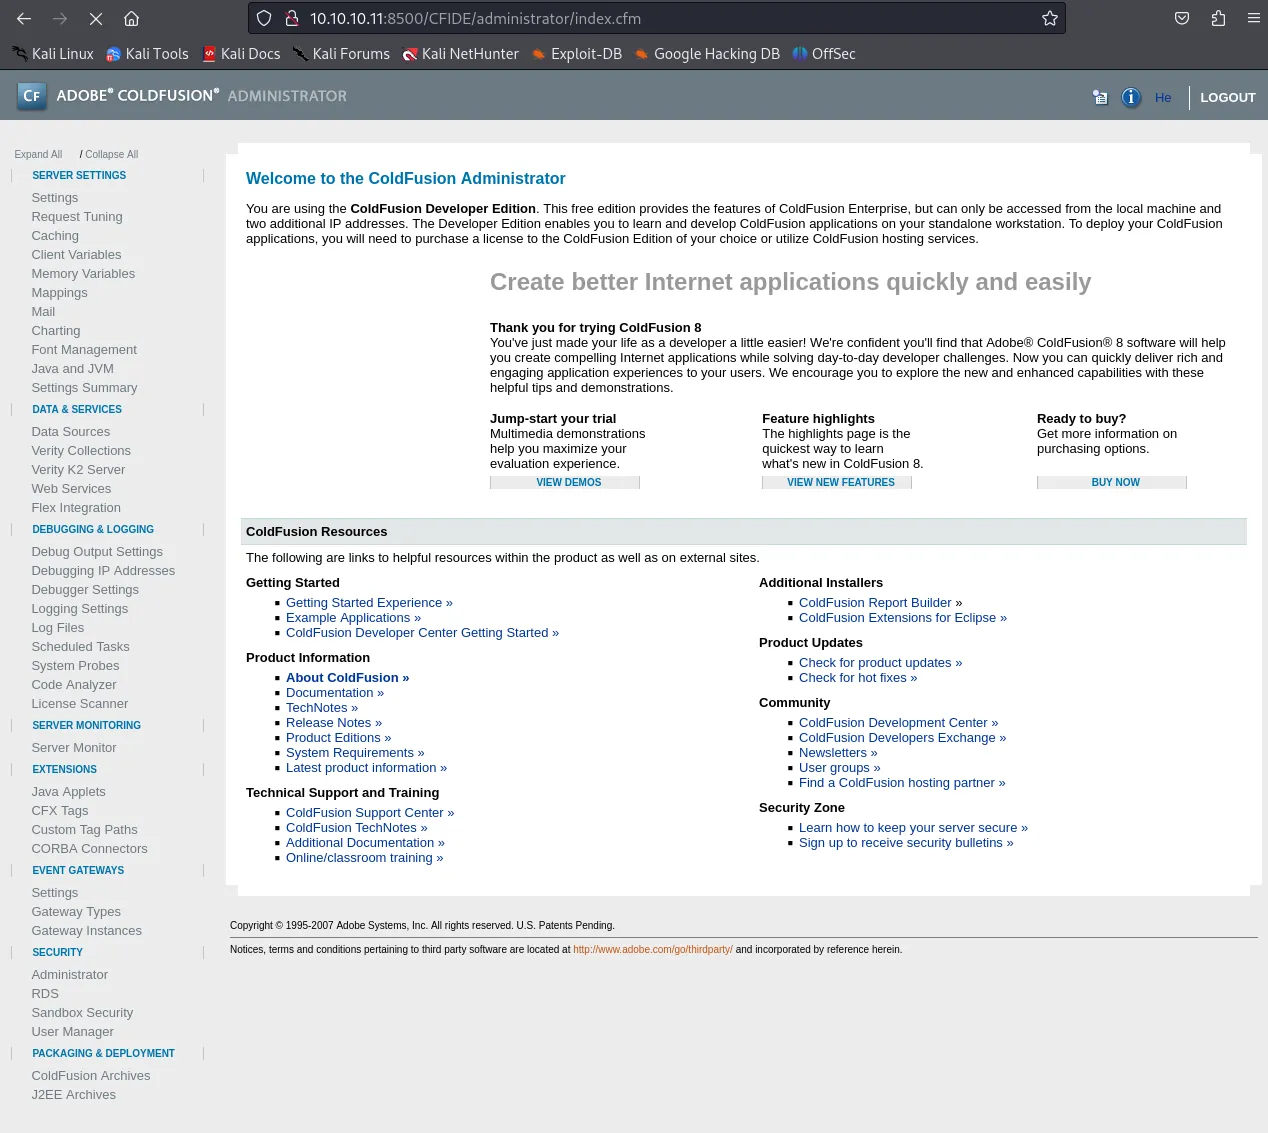Open CFX Tags under Extensions

[x=60, y=811]
